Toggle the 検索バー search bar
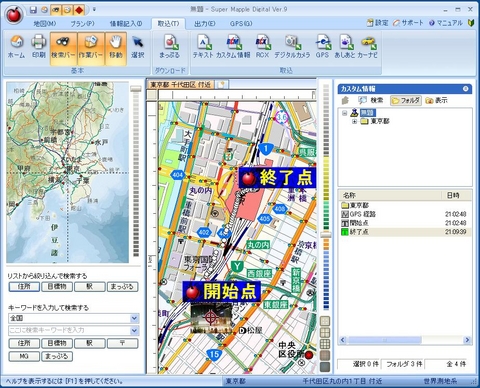Image resolution: width=480 pixels, height=388 pixels. point(63,48)
